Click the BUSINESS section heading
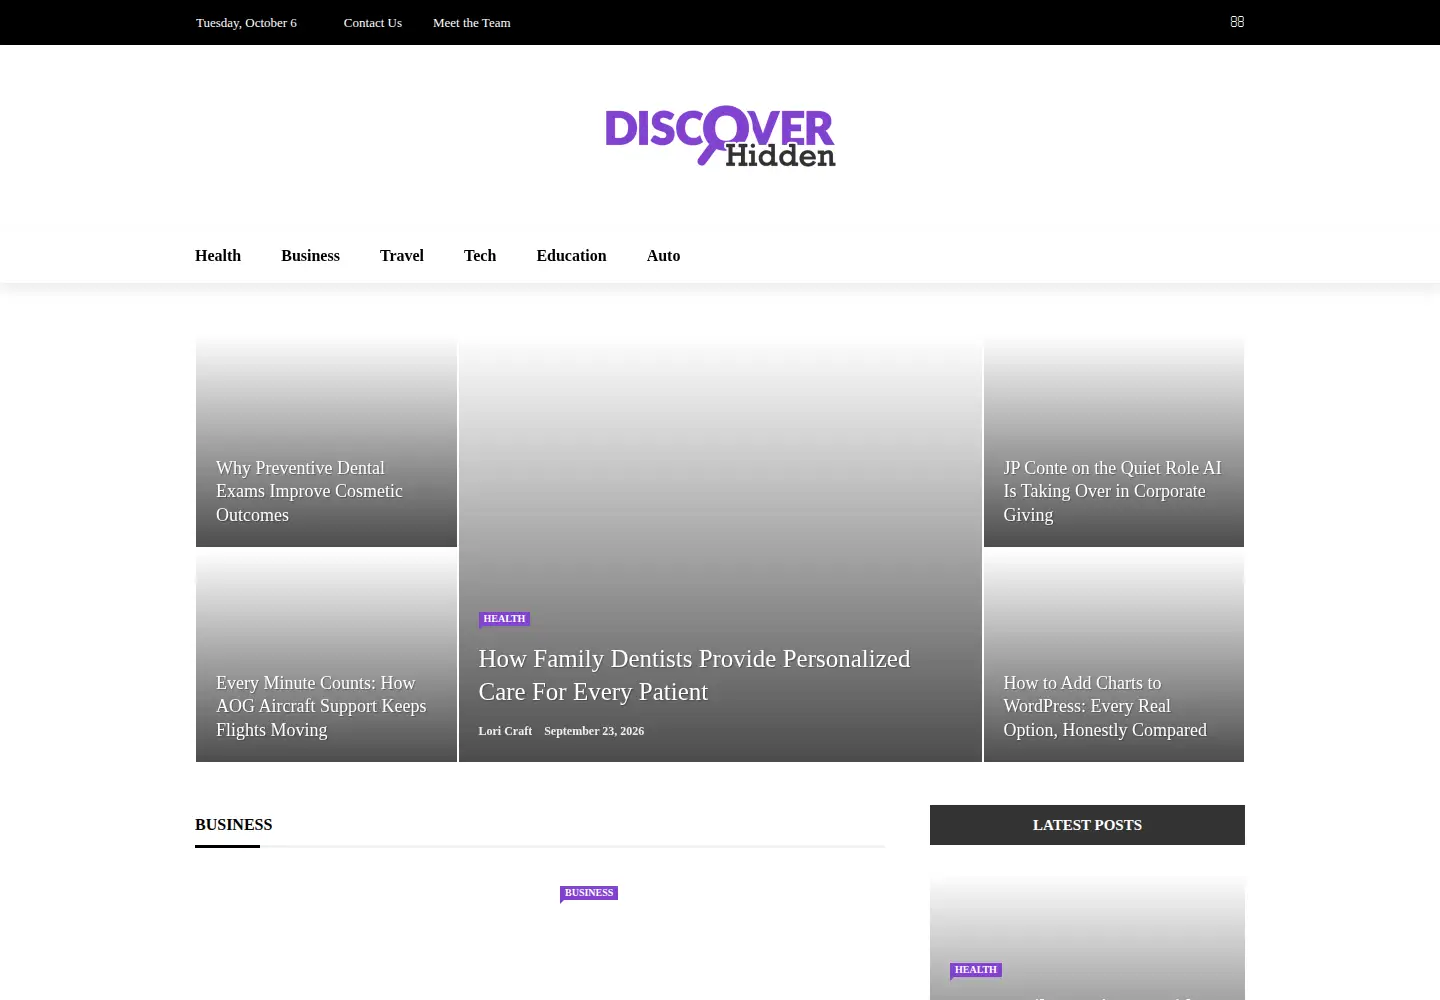 (x=234, y=825)
